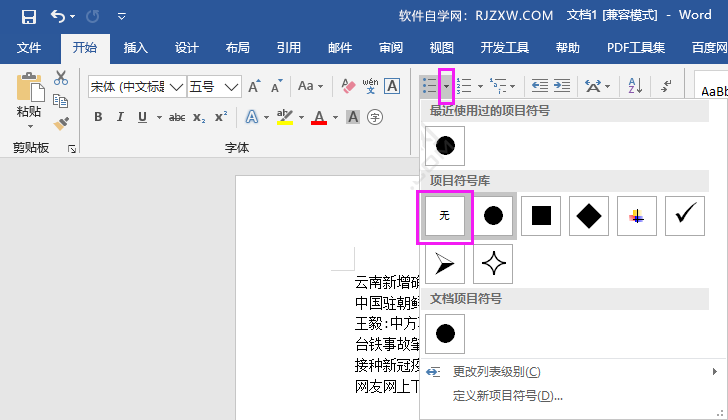Choose the arrowhead bullet
The image size is (728, 420).
(x=445, y=264)
